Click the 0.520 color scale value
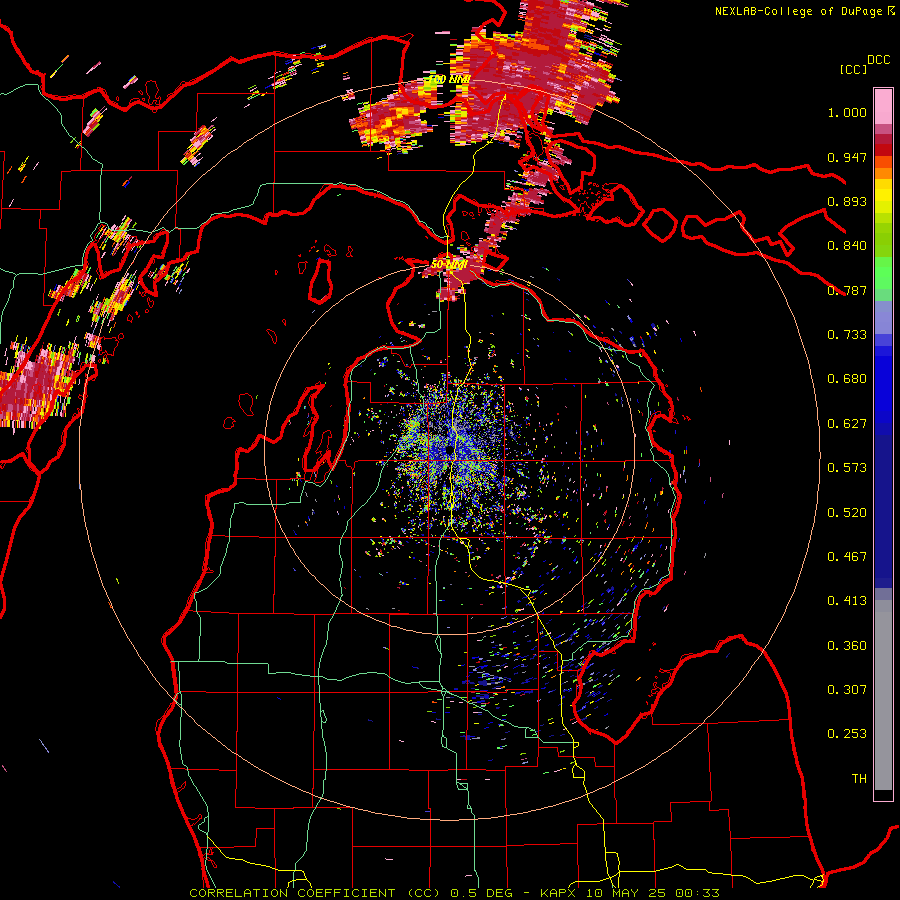The height and width of the screenshot is (900, 900). coord(847,513)
